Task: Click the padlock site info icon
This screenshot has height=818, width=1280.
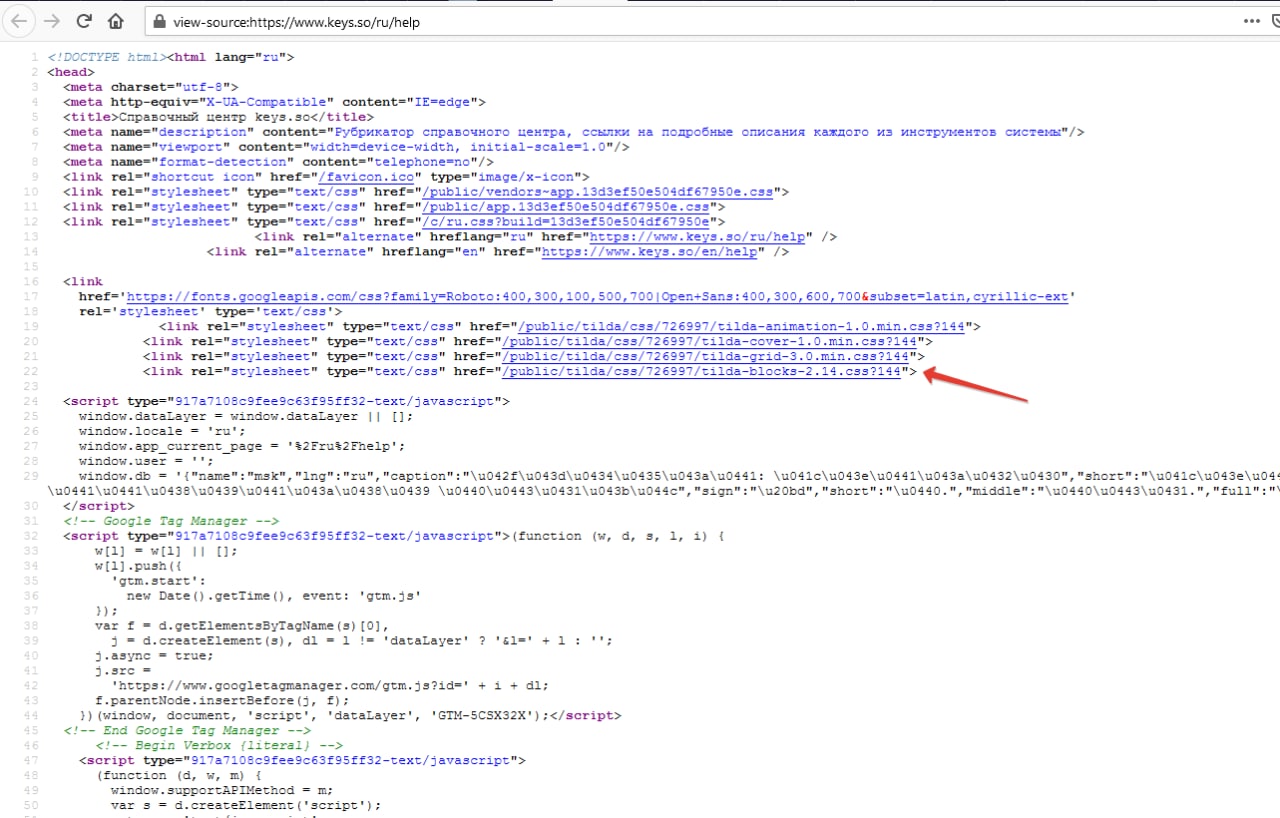Action: pyautogui.click(x=158, y=22)
